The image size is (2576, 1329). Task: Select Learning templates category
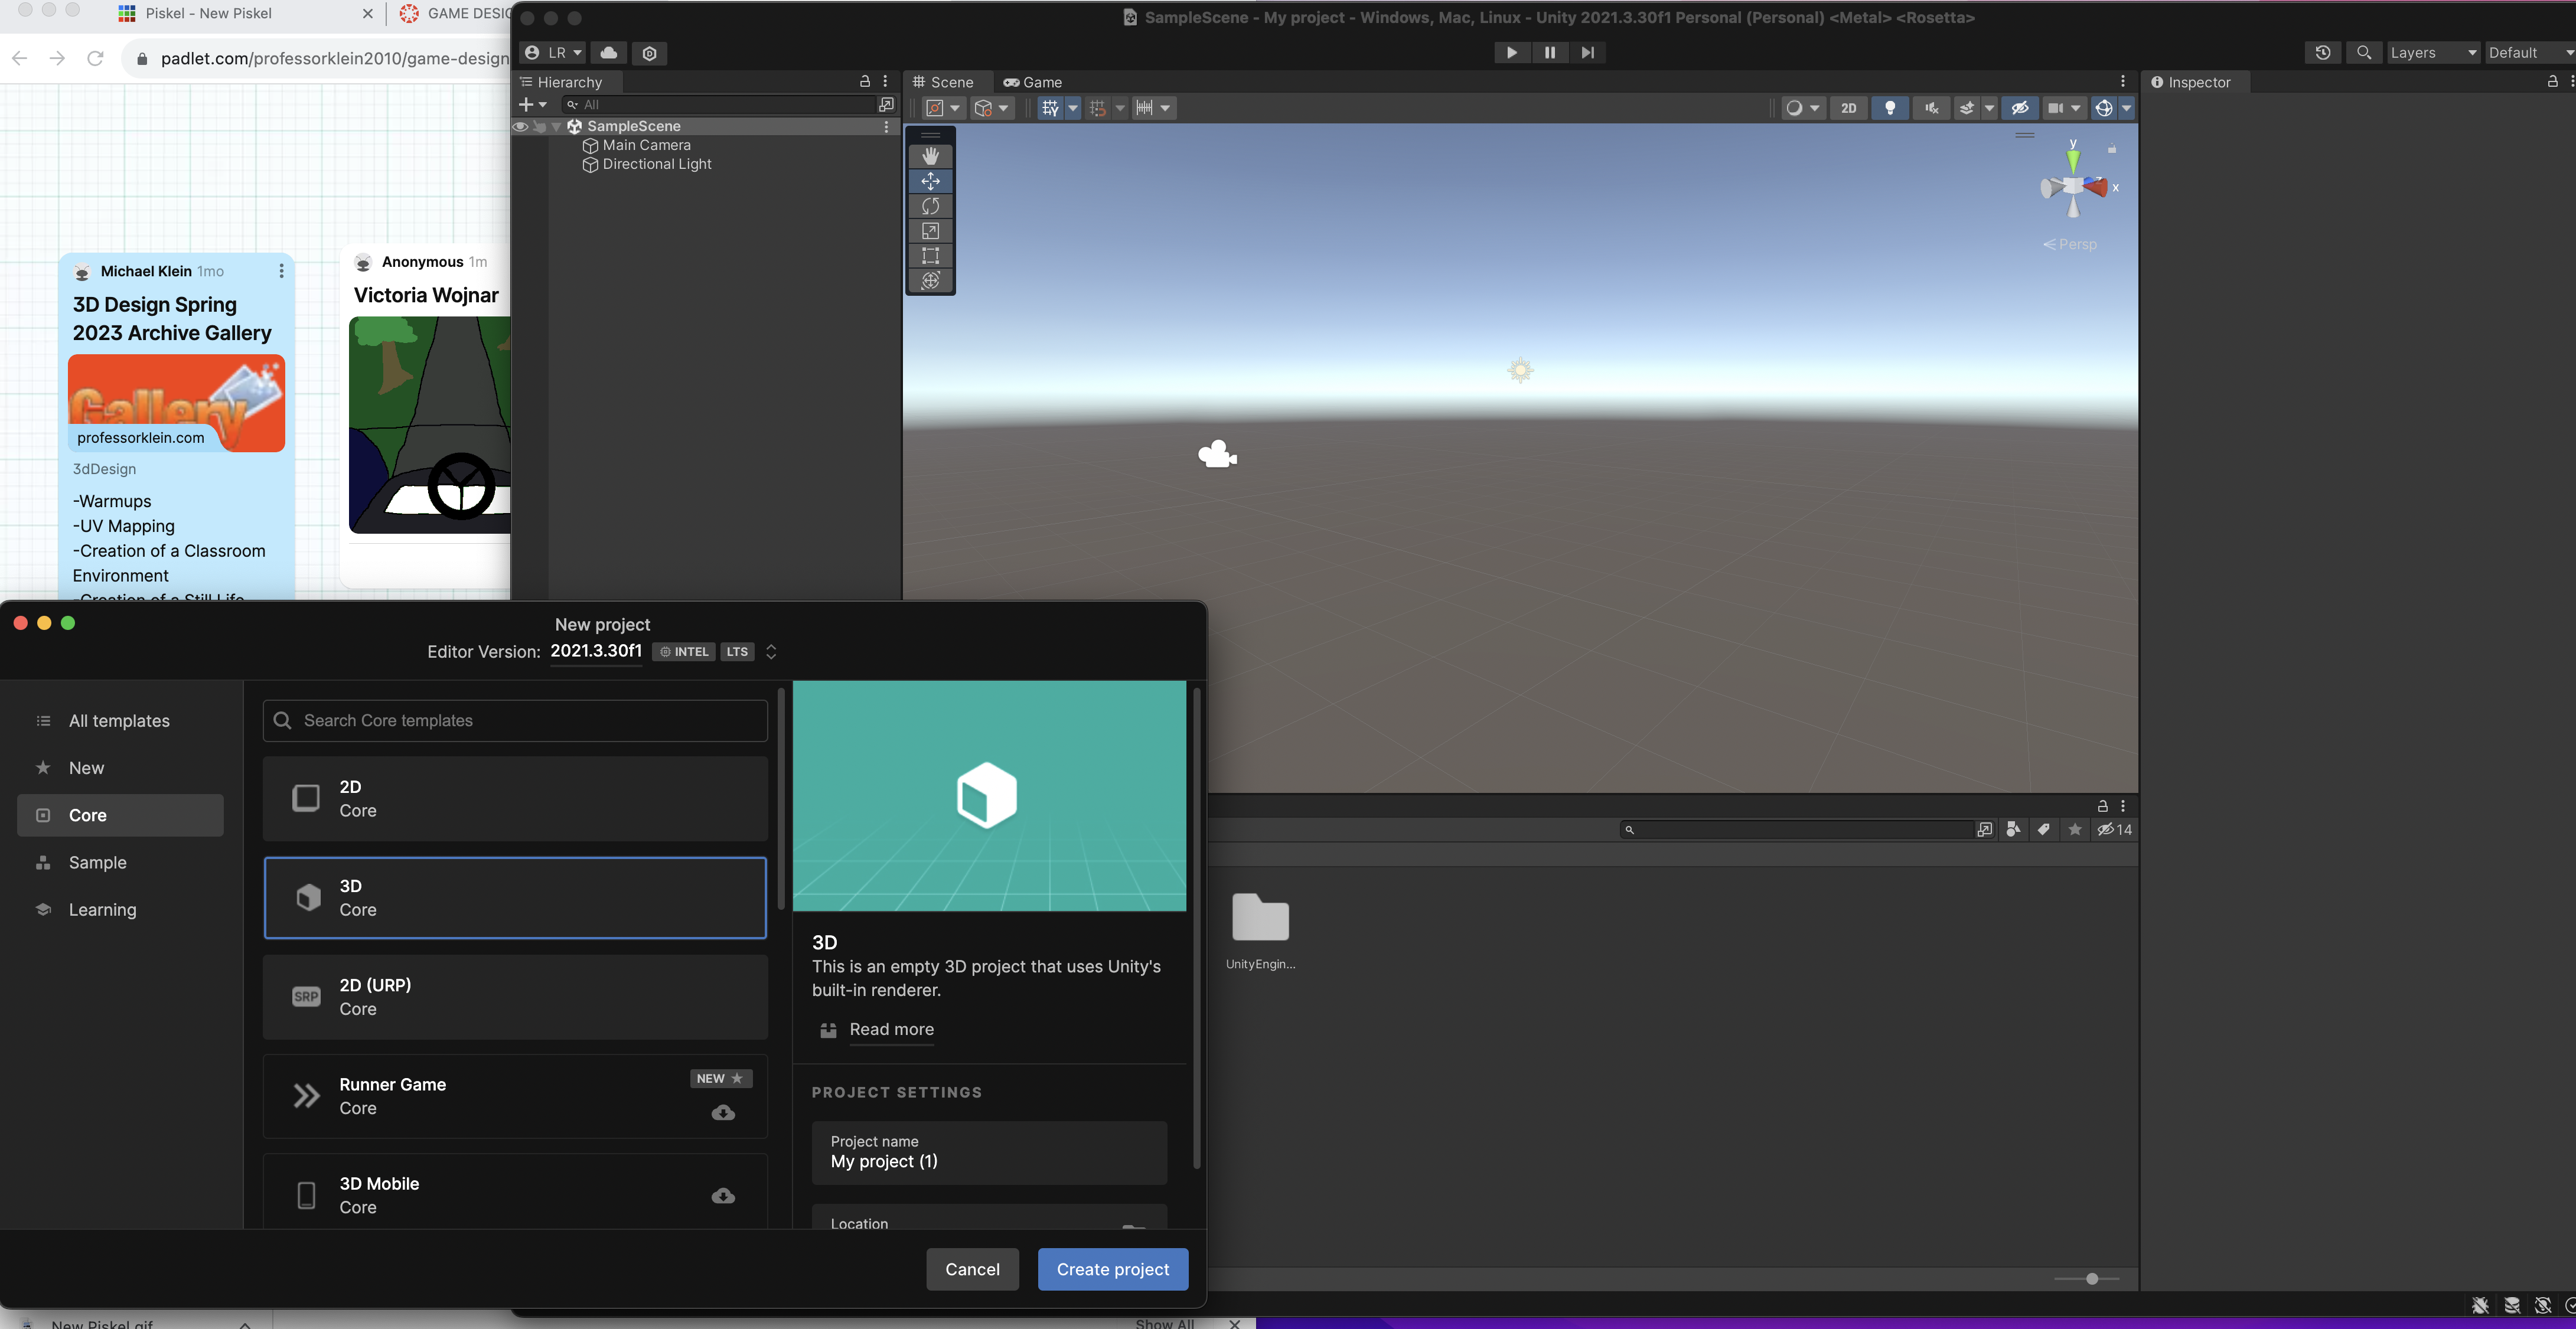pos(120,910)
